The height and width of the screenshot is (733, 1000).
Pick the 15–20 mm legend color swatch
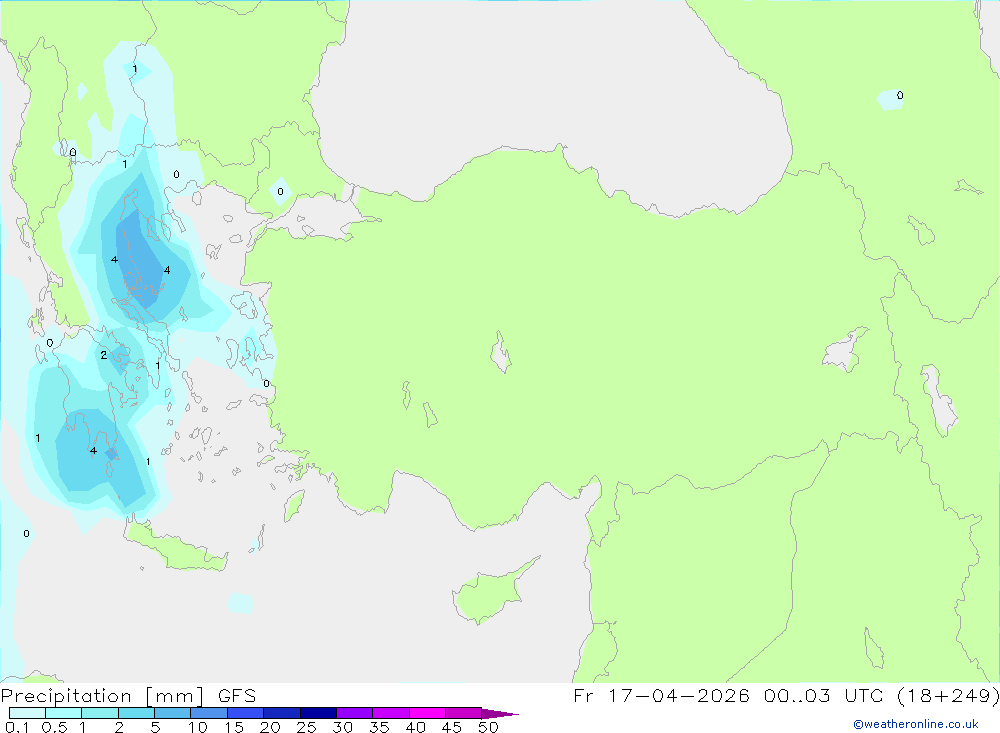pos(246,713)
